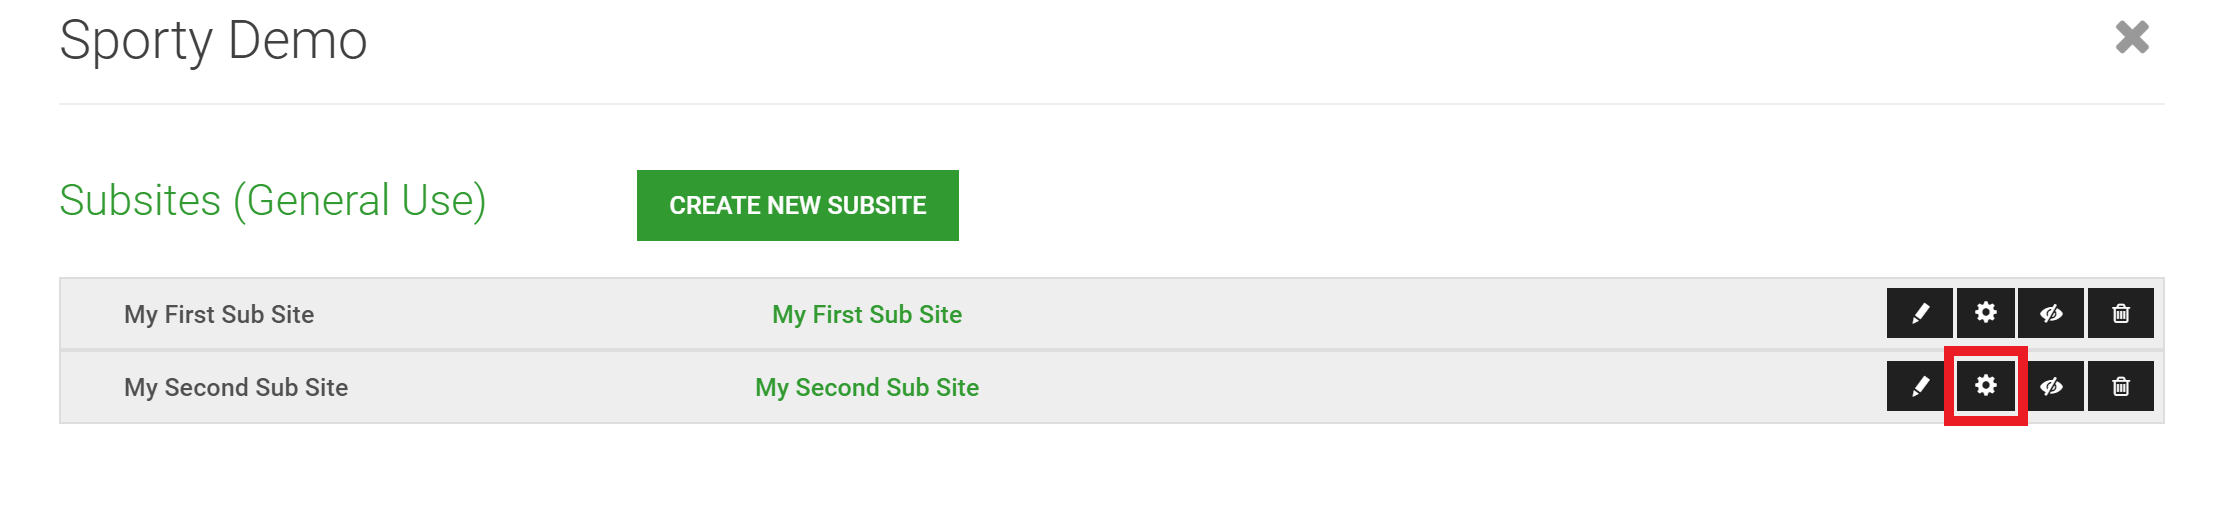The image size is (2229, 512).
Task: Open the highlighted gear for My Second Sub Site
Action: point(1985,386)
